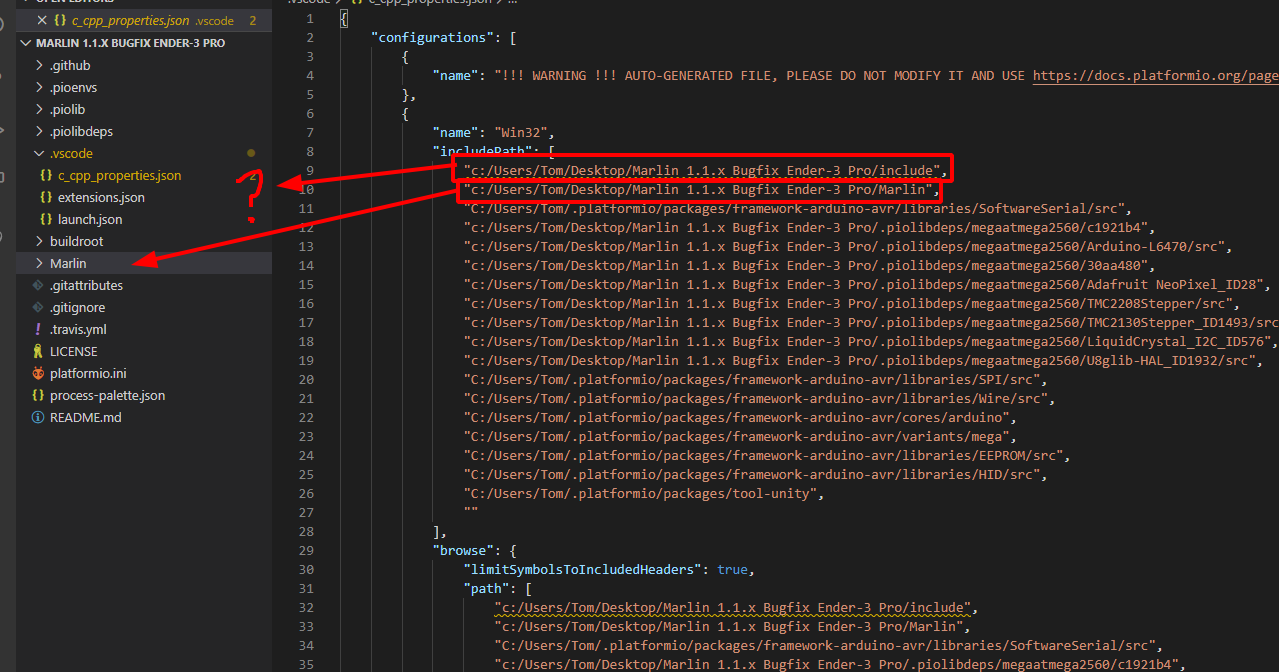This screenshot has width=1279, height=672.
Task: Select the .vscode folder name
Action: pos(71,153)
